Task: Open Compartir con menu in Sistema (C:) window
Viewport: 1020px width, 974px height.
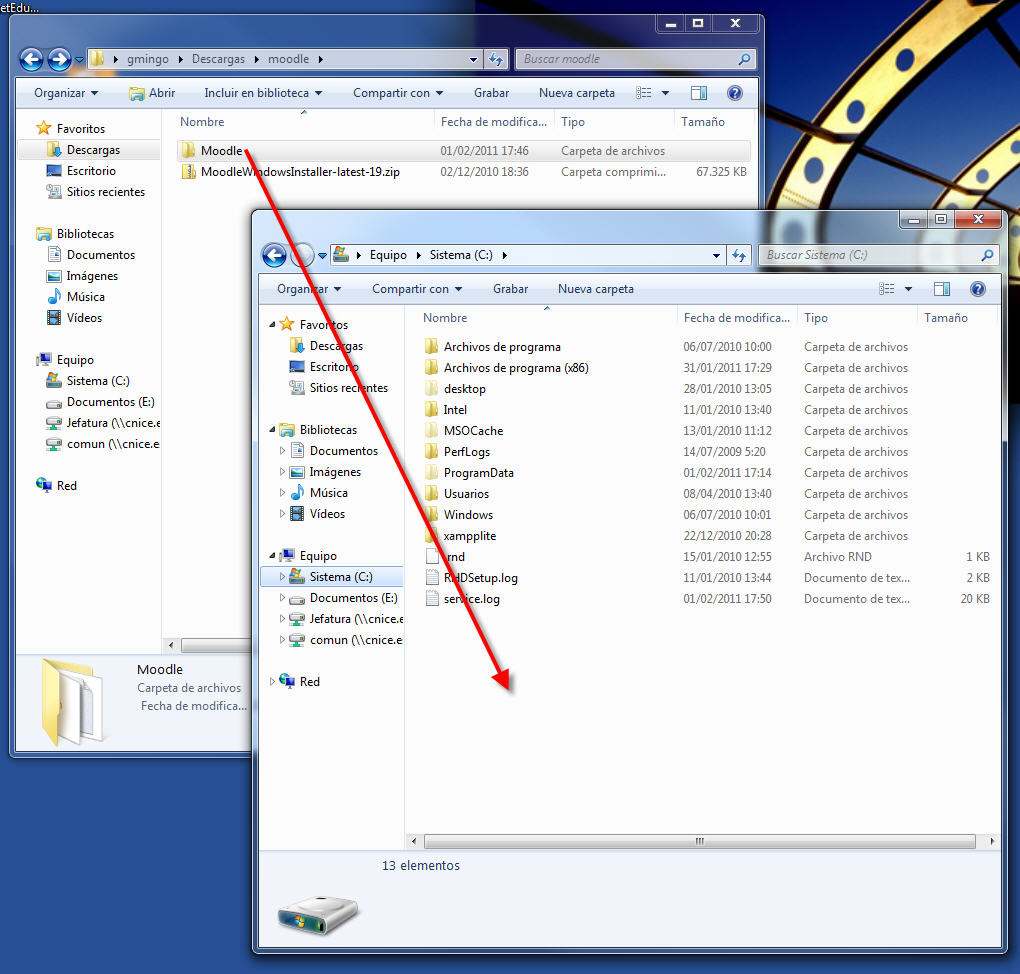Action: 417,289
